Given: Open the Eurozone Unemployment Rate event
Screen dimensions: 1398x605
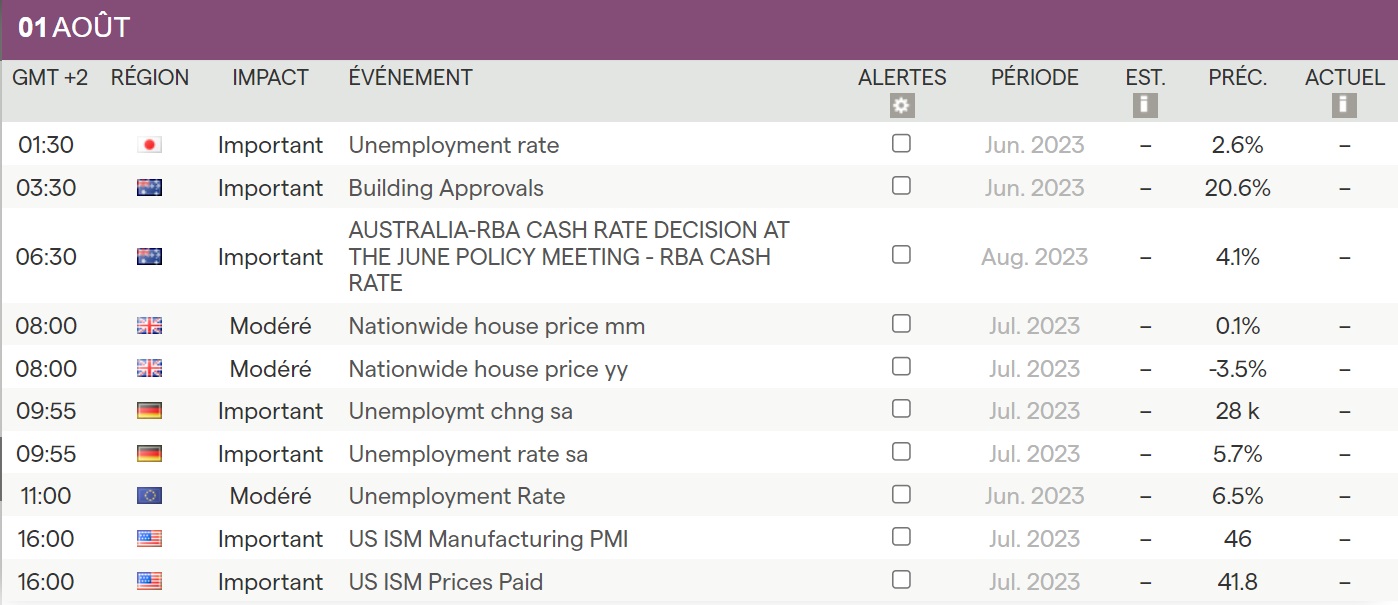Looking at the screenshot, I should tap(456, 496).
